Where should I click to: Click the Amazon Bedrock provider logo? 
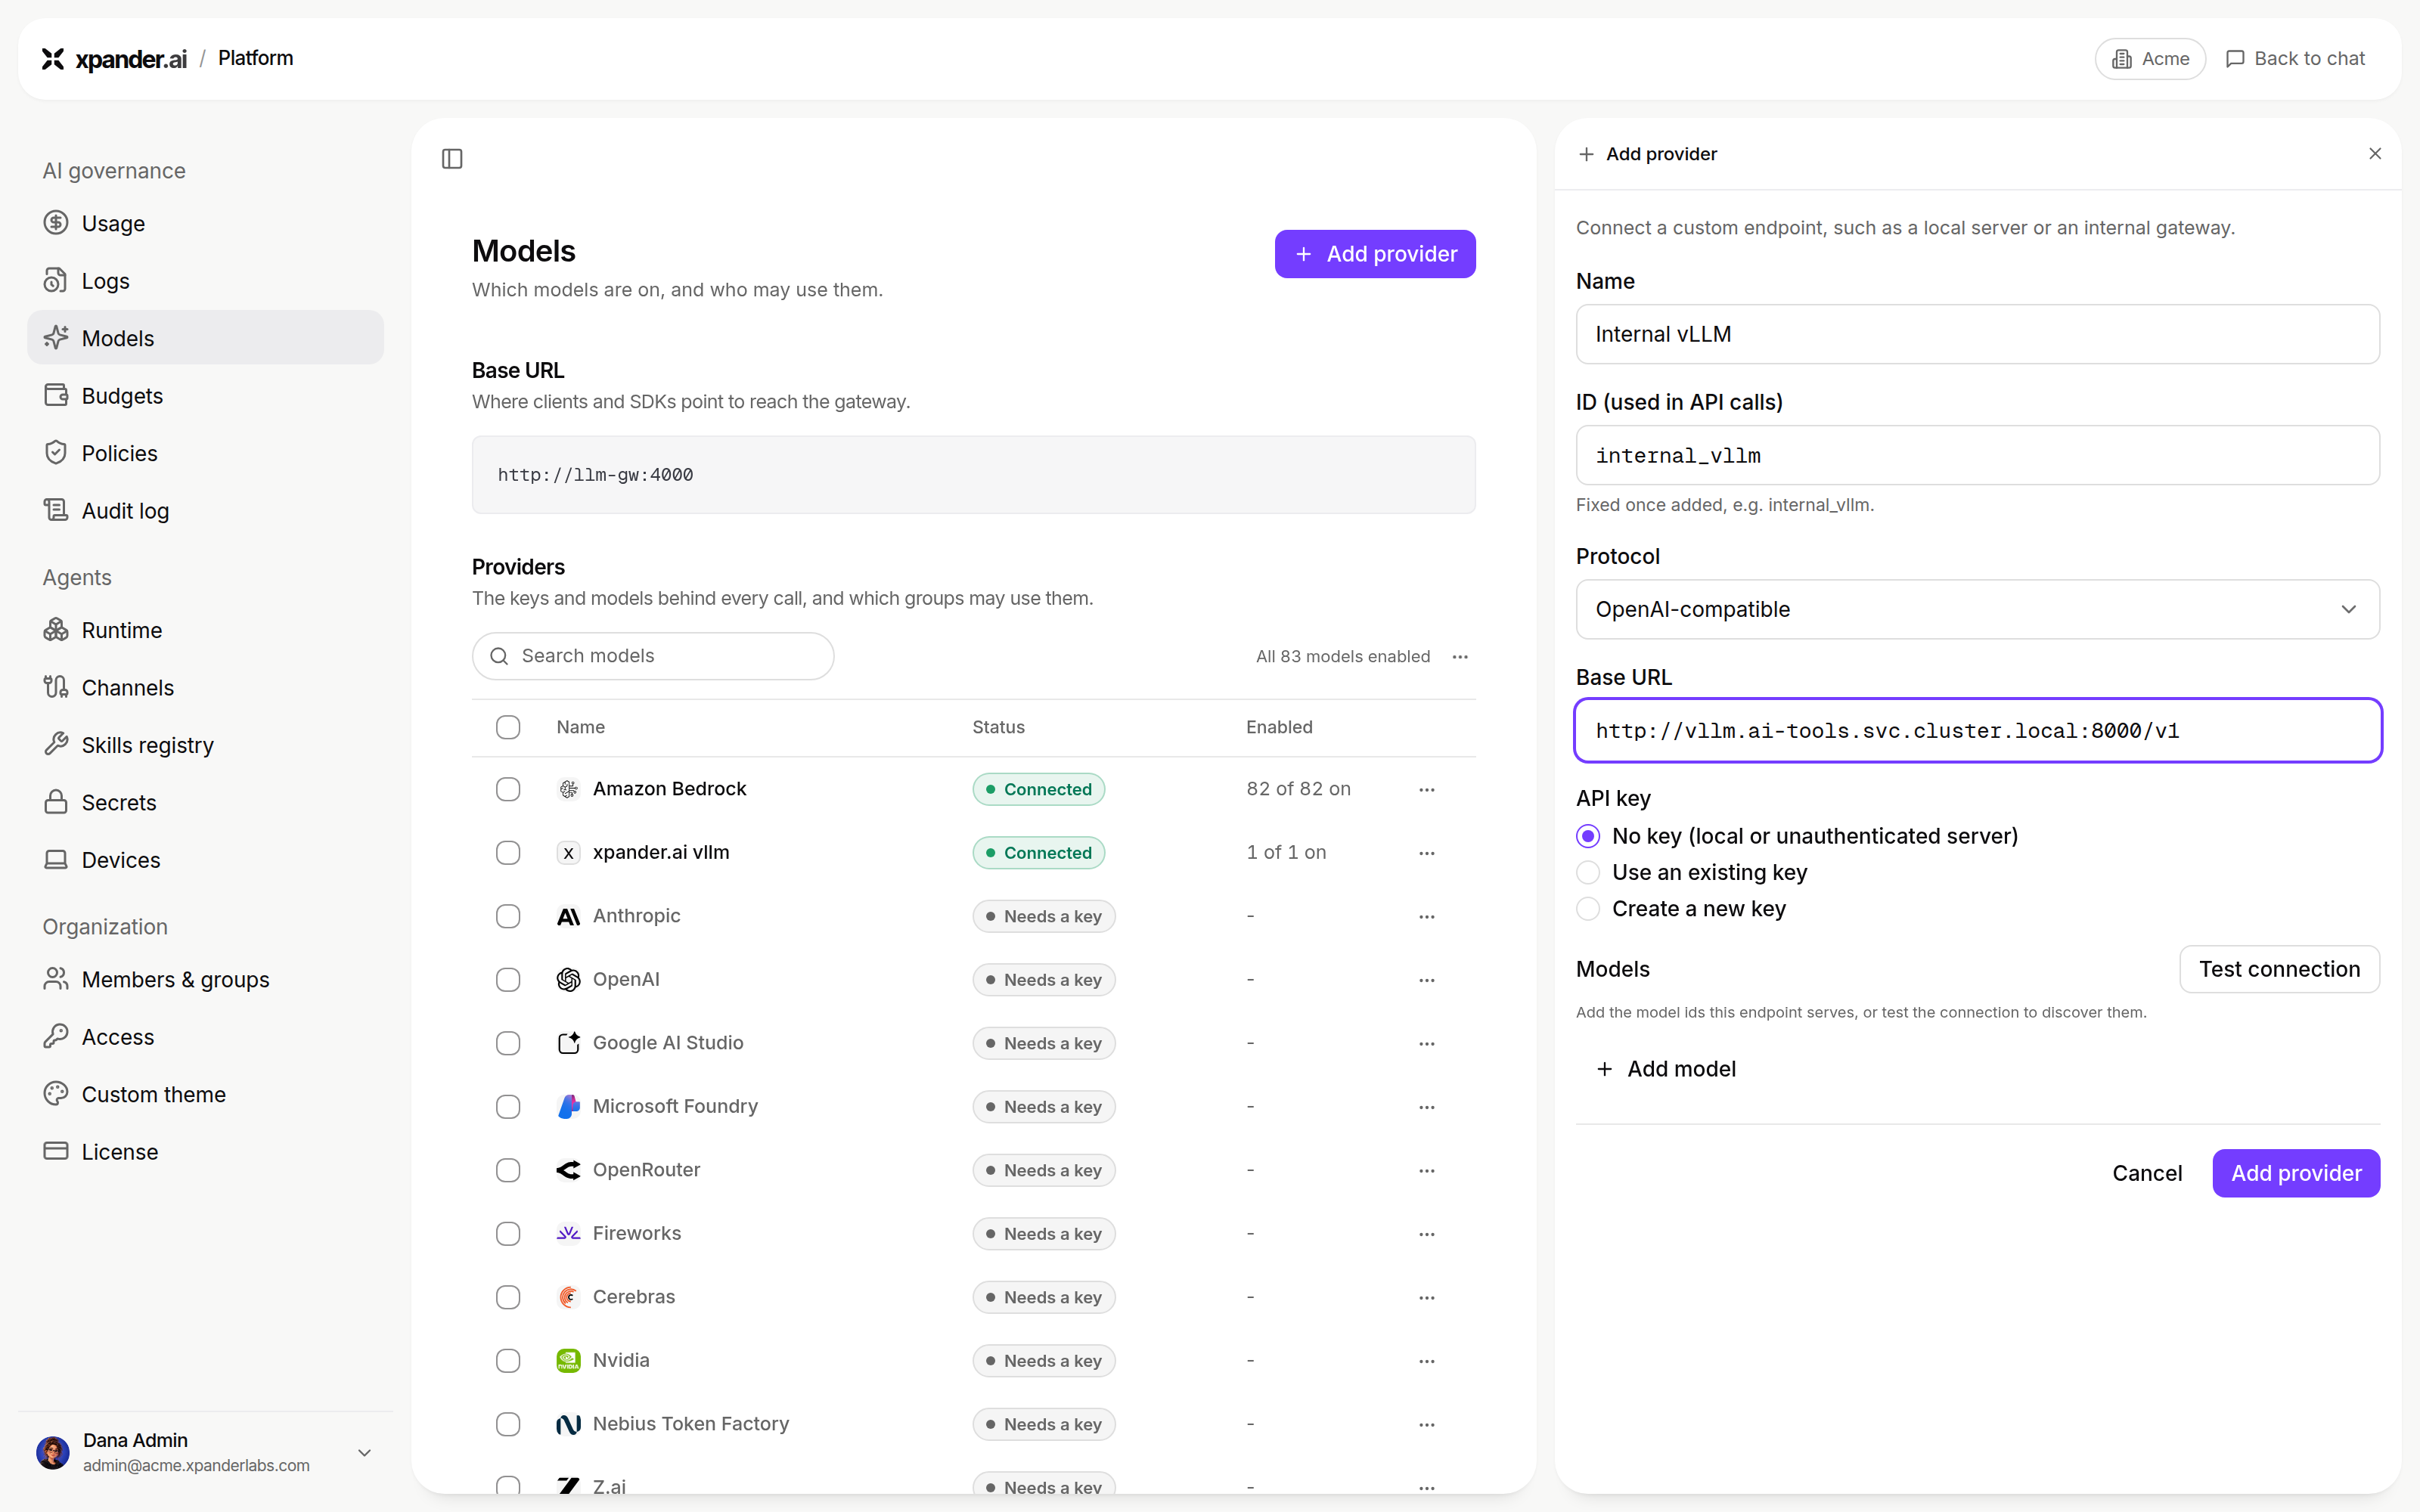(x=568, y=789)
